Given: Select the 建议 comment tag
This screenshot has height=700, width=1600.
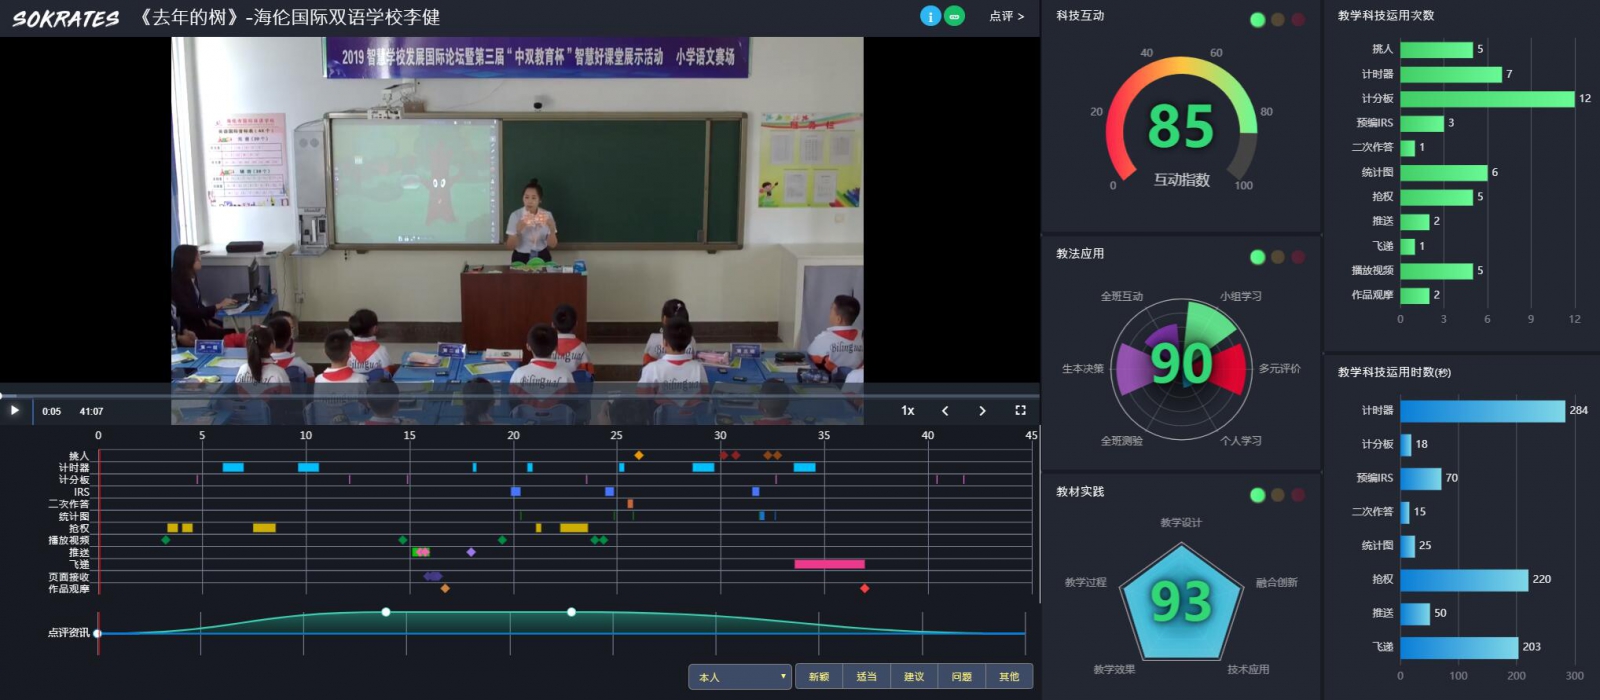Looking at the screenshot, I should [914, 677].
